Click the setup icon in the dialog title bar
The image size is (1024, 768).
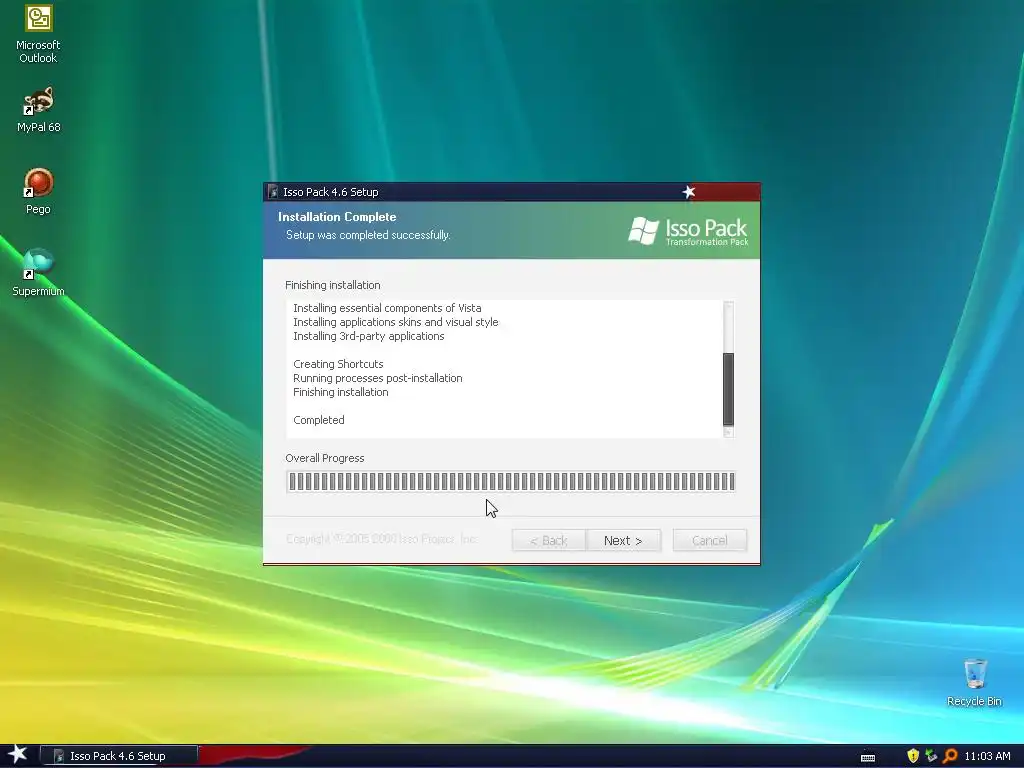click(x=273, y=192)
